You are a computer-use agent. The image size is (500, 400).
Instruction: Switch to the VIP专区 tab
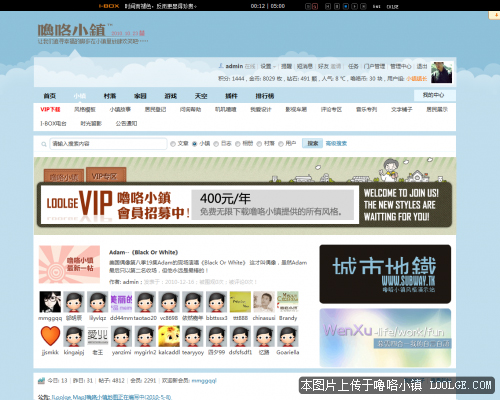(x=106, y=175)
